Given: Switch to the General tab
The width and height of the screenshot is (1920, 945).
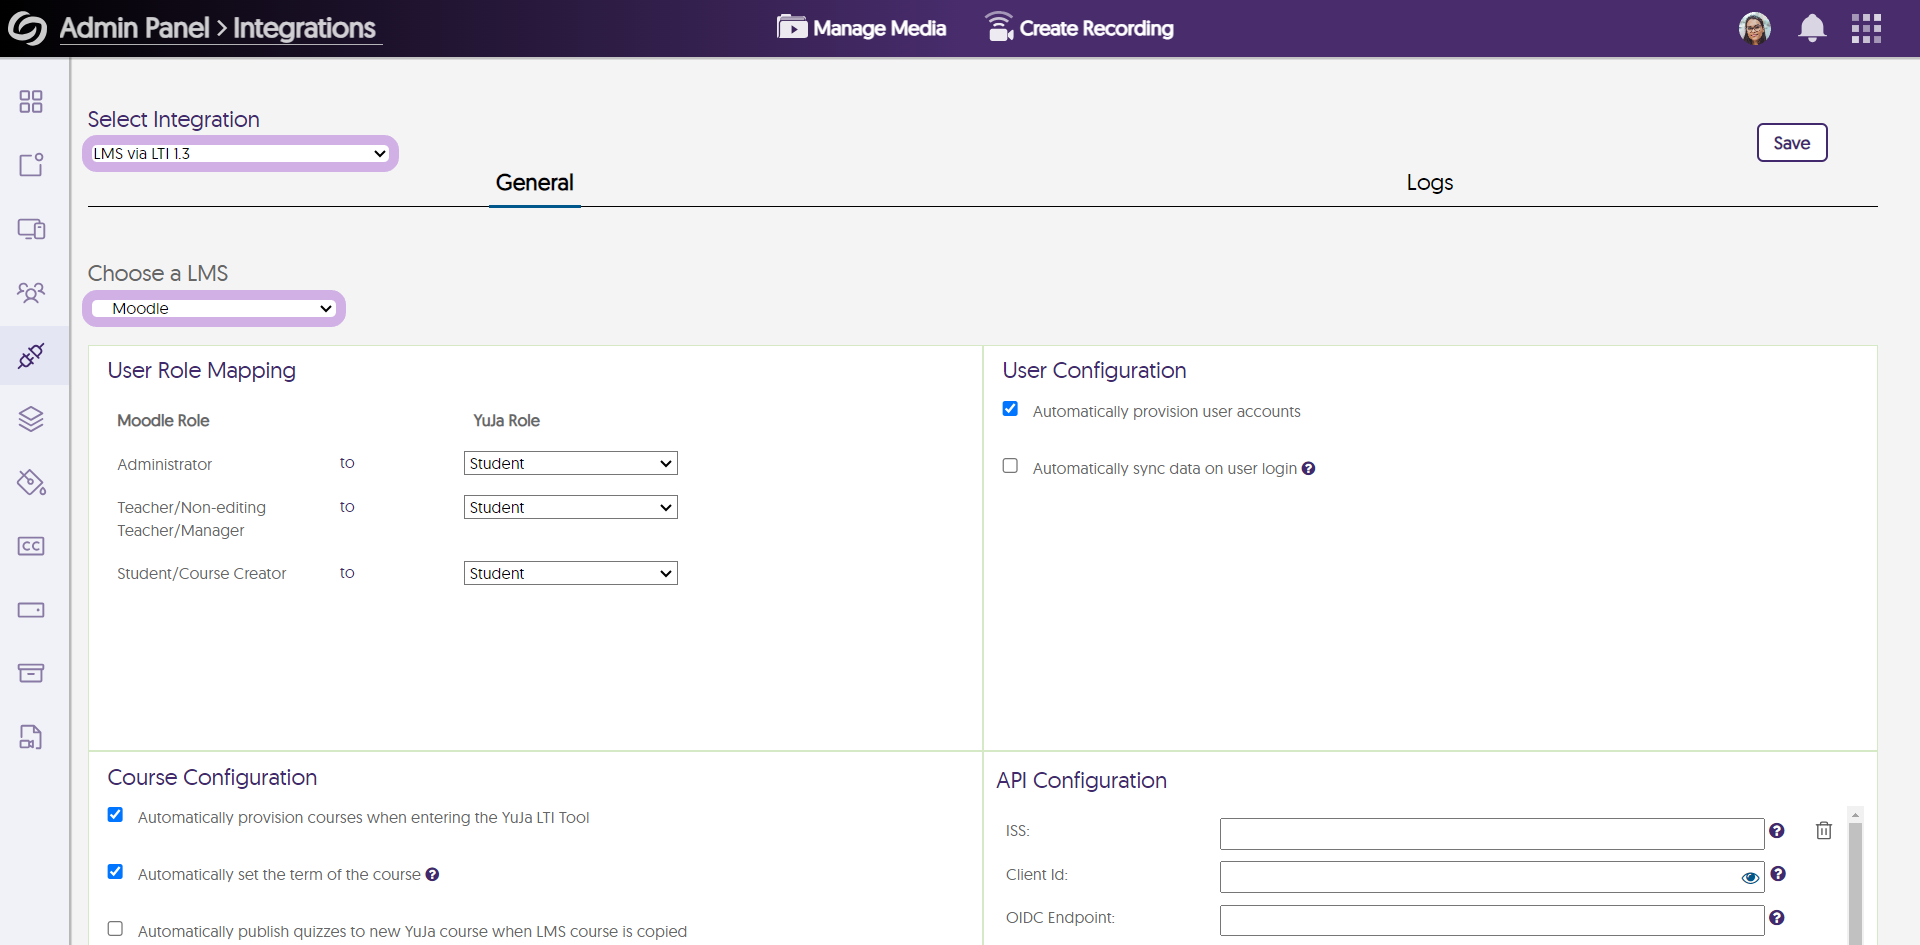Looking at the screenshot, I should click(x=535, y=183).
